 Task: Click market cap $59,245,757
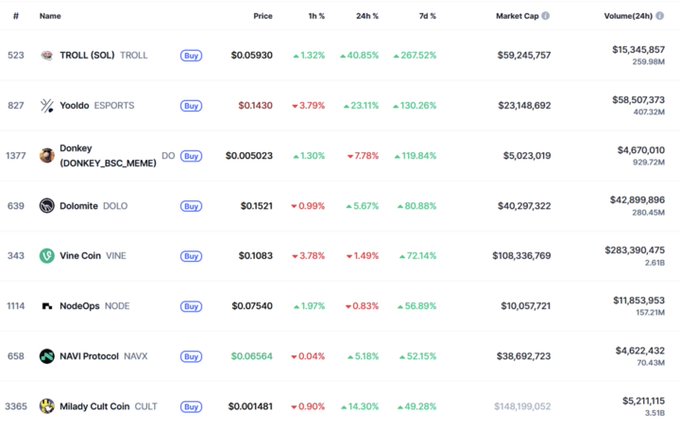click(x=524, y=55)
